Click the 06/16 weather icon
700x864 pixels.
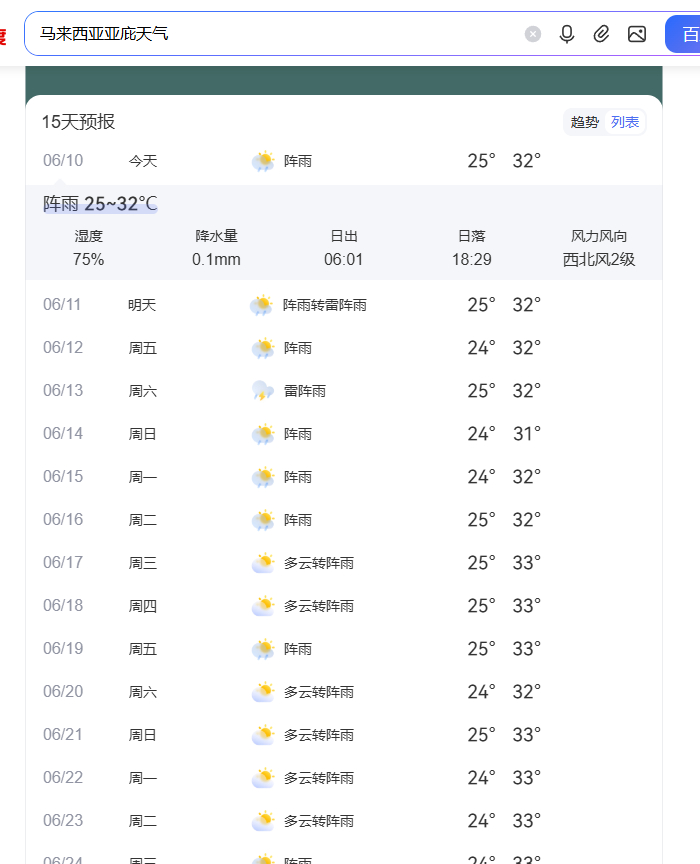coord(263,520)
